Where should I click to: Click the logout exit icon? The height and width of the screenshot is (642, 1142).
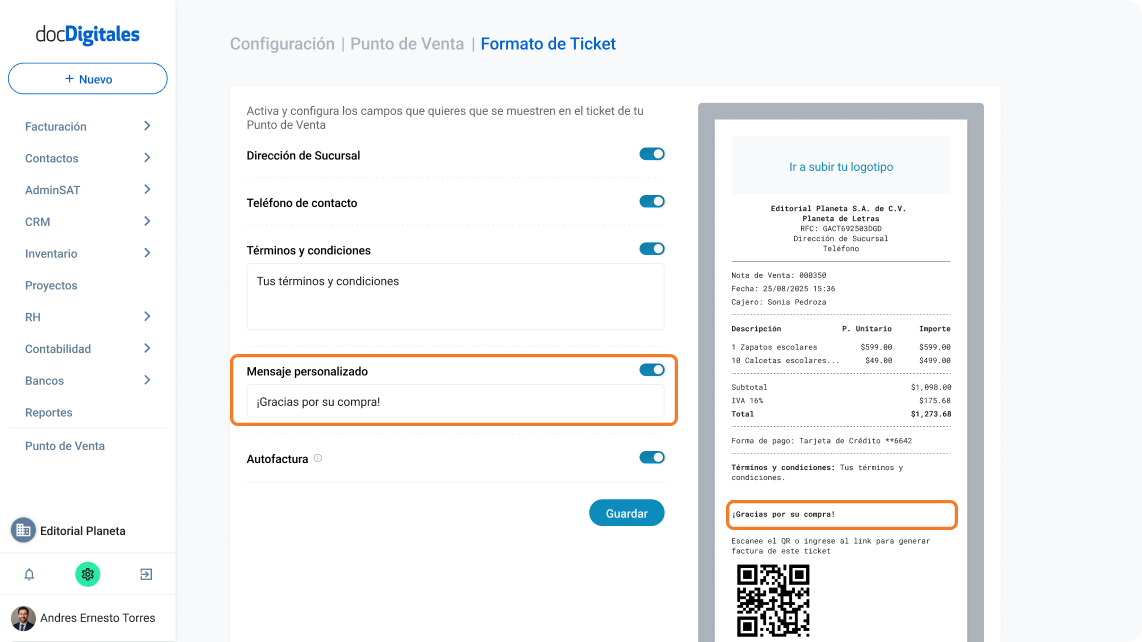click(146, 574)
